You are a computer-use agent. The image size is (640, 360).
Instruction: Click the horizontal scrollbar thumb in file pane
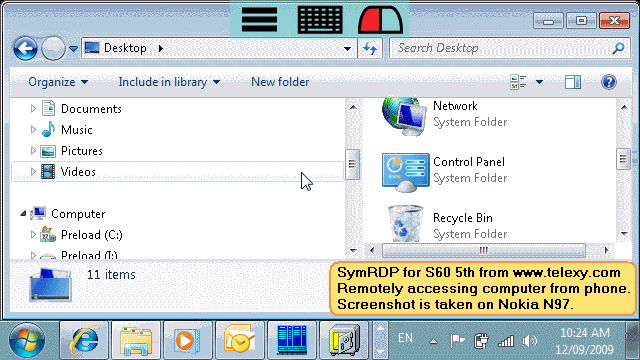pyautogui.click(x=484, y=250)
